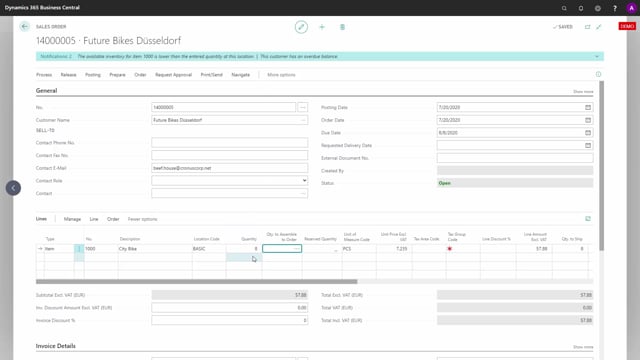This screenshot has height=360, width=640.
Task: Create new sales order with plus icon
Action: click(322, 27)
